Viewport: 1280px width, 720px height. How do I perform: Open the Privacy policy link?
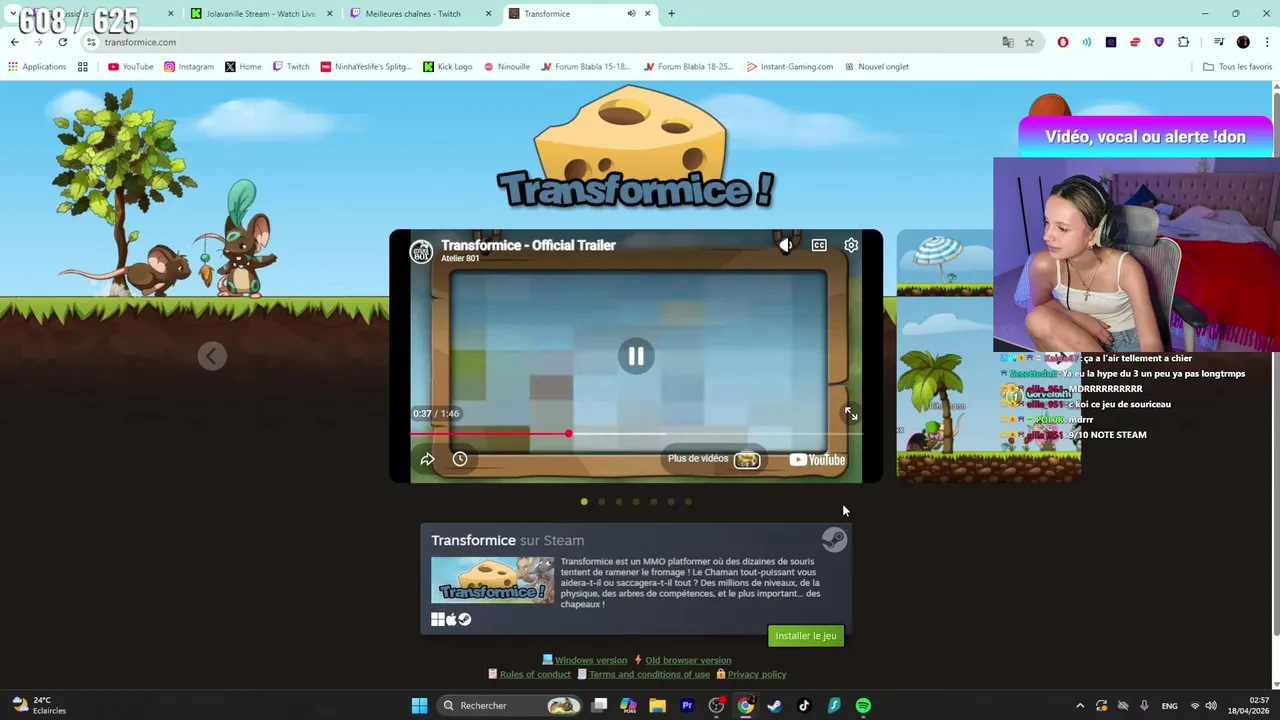(x=757, y=674)
